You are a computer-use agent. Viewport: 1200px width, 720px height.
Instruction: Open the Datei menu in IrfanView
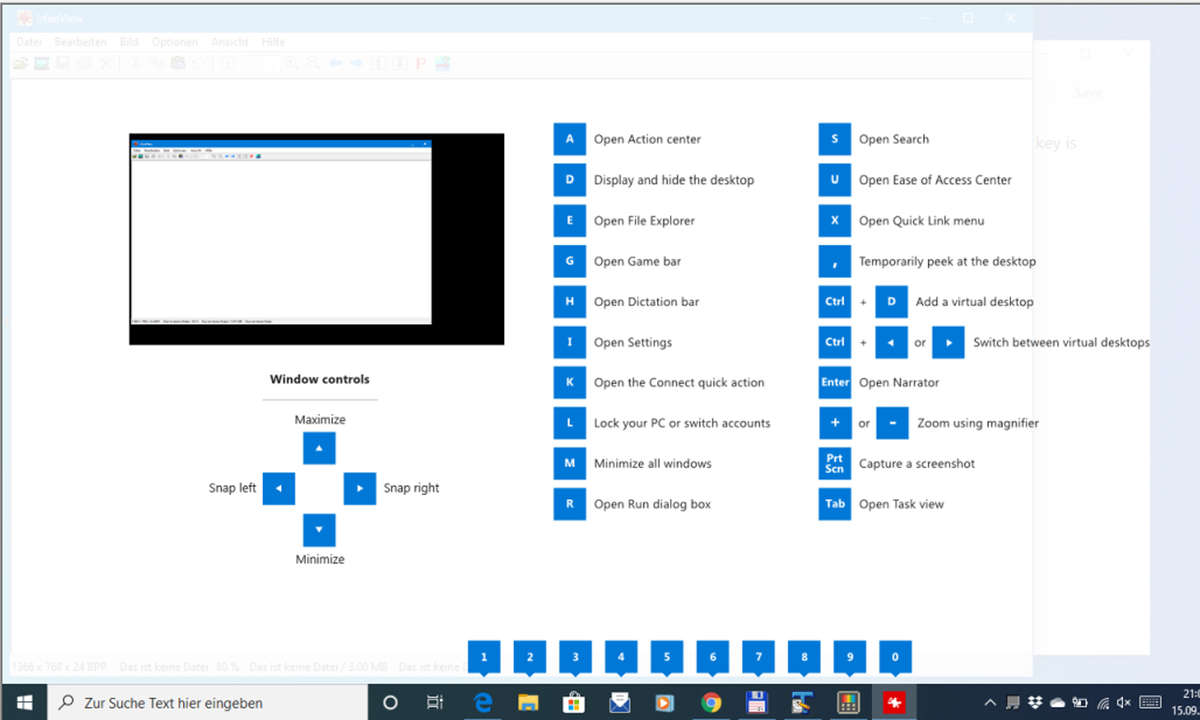pyautogui.click(x=29, y=42)
